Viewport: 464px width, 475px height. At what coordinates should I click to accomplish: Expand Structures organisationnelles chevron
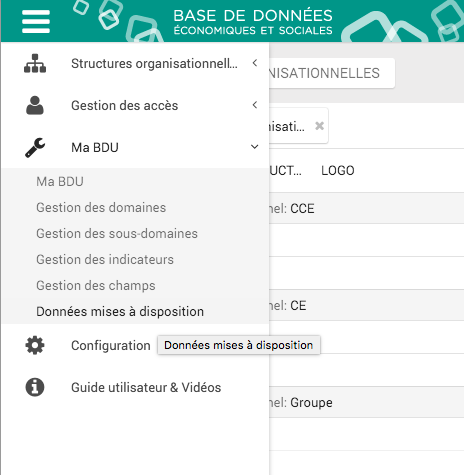point(255,63)
